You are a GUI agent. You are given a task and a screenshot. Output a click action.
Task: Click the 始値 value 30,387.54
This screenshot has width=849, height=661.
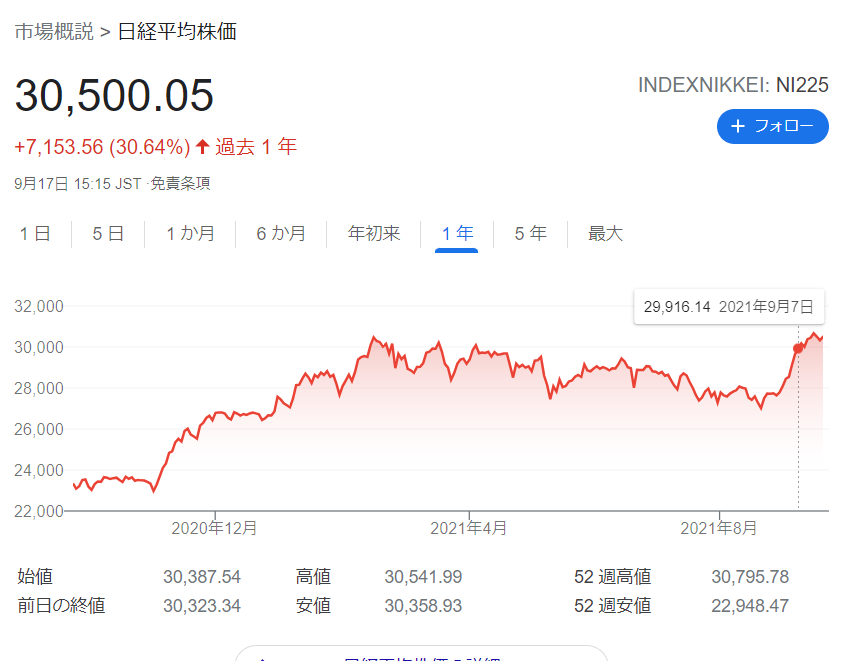(202, 577)
